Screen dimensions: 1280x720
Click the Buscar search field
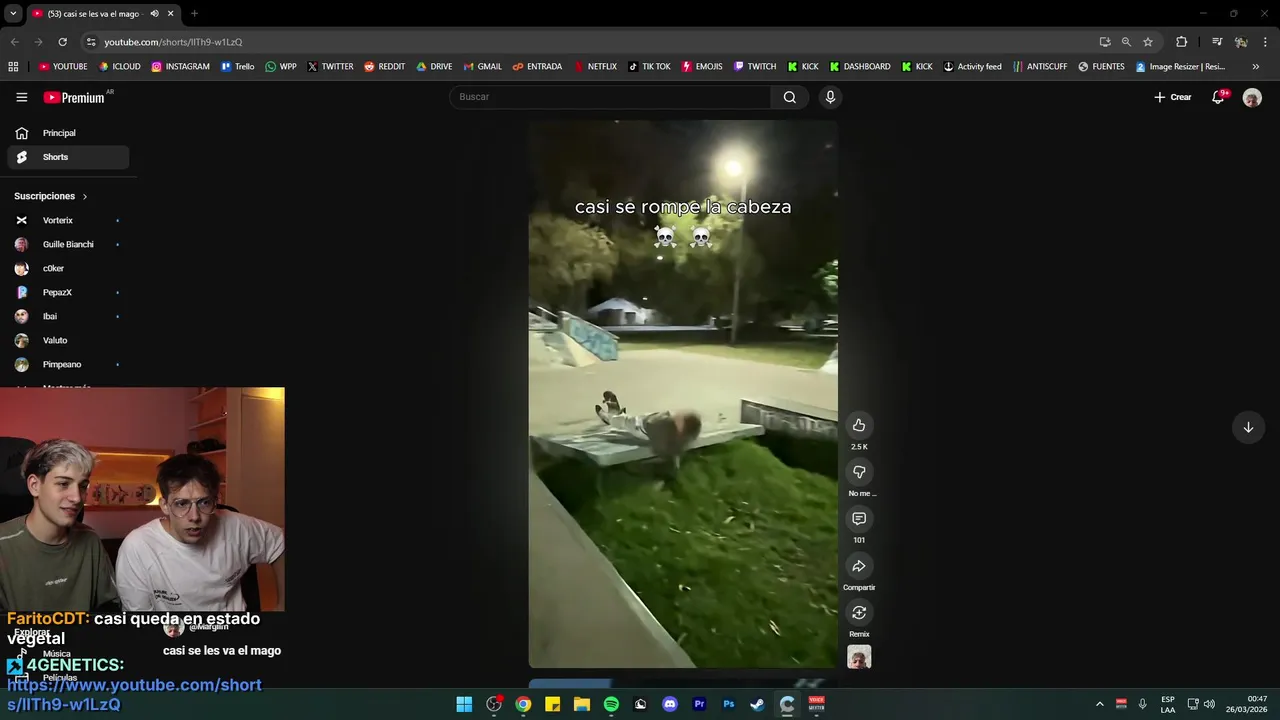click(x=610, y=97)
